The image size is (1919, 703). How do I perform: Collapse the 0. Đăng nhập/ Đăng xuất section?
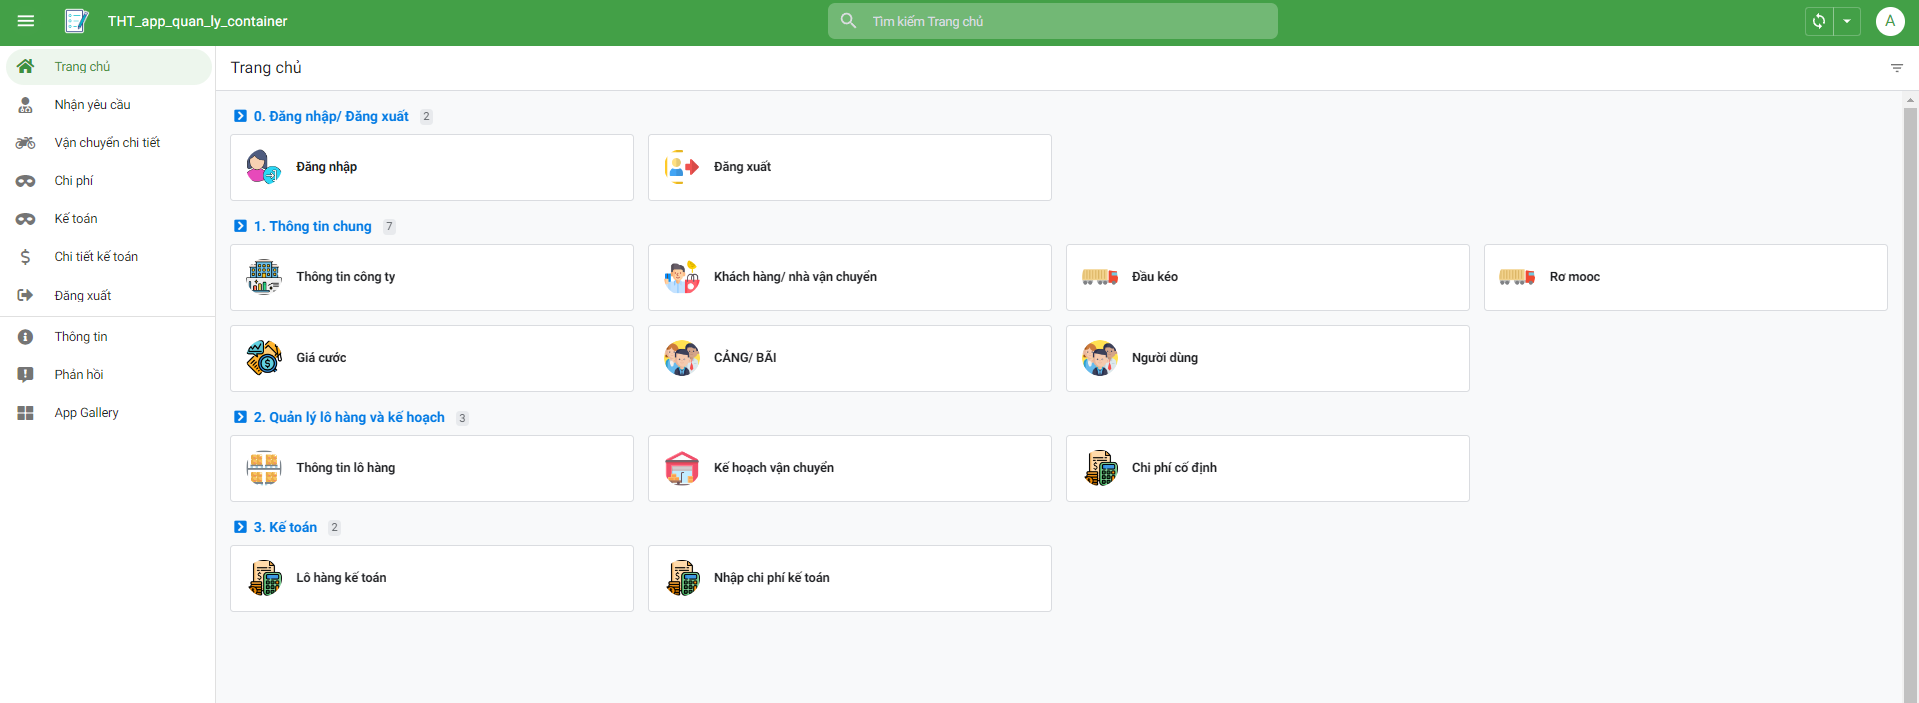(x=240, y=116)
